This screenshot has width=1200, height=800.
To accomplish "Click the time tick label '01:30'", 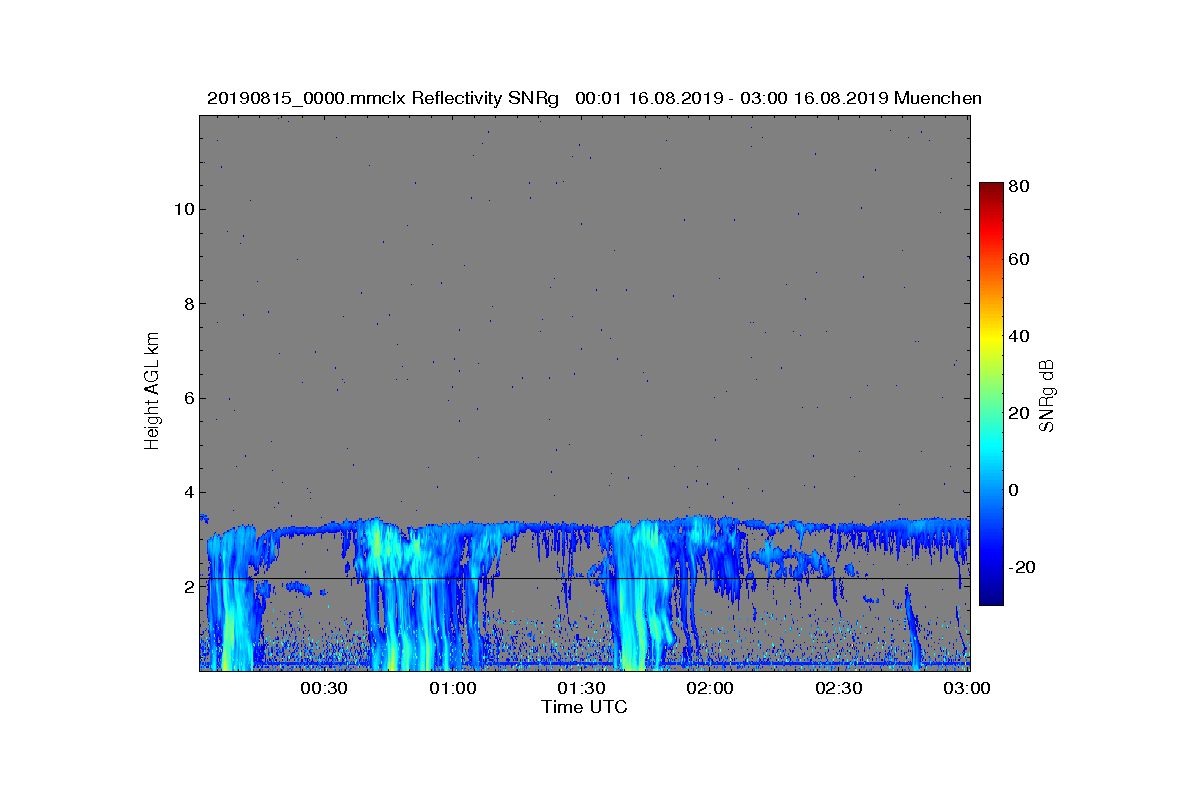I will [x=581, y=688].
